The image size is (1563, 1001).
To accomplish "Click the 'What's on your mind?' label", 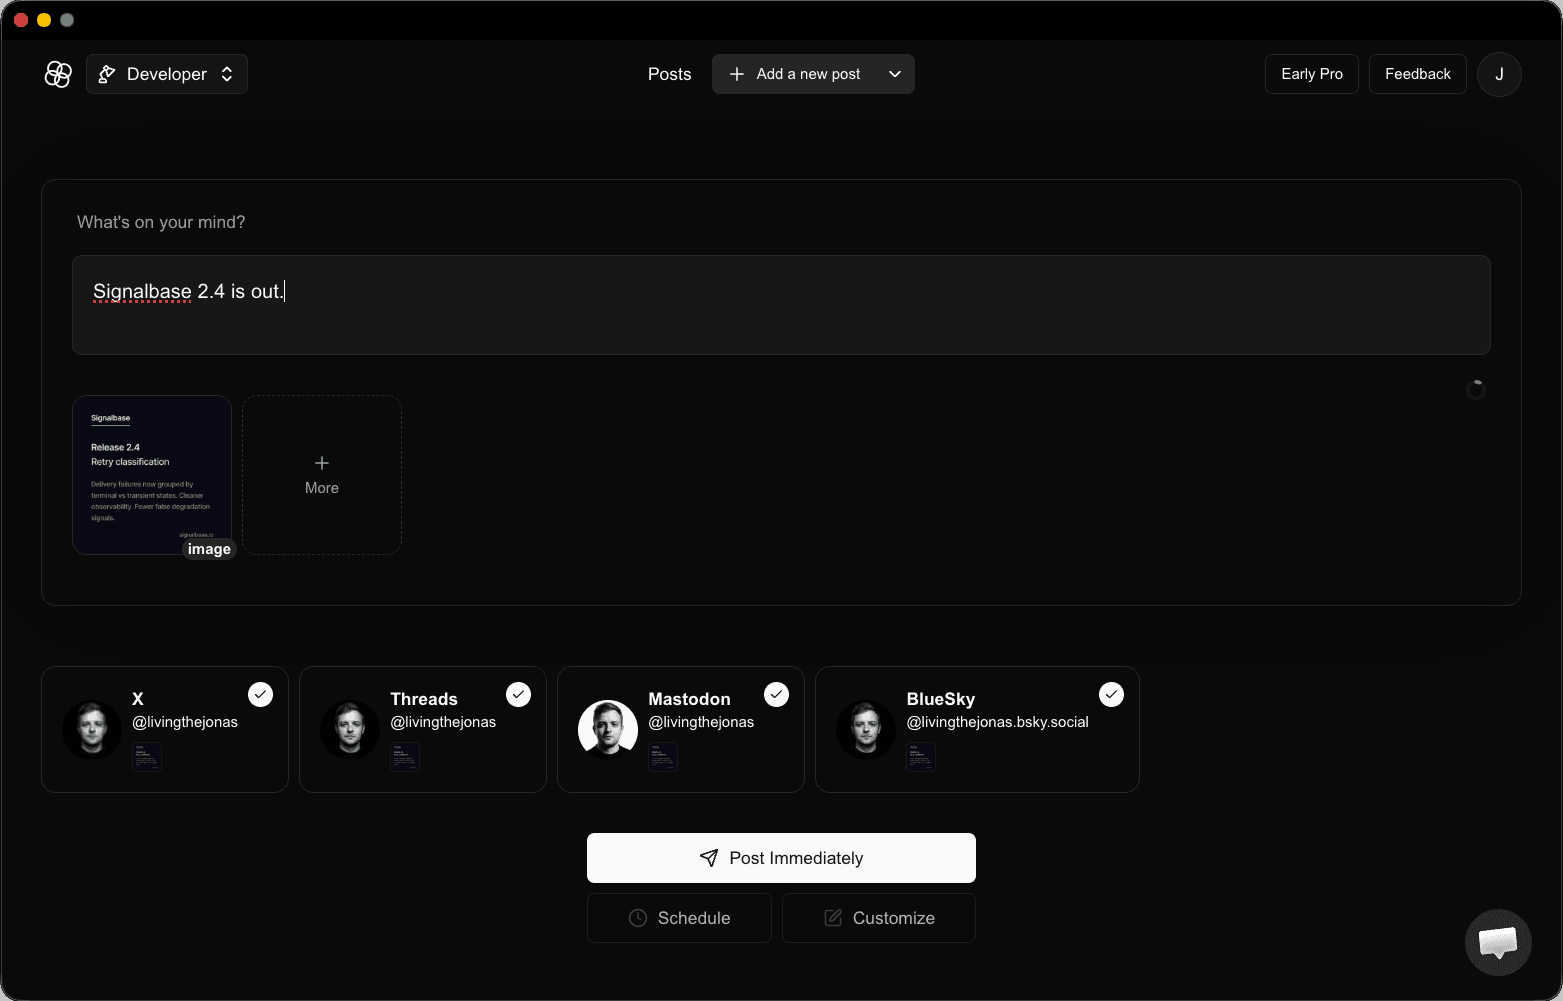I will (161, 222).
